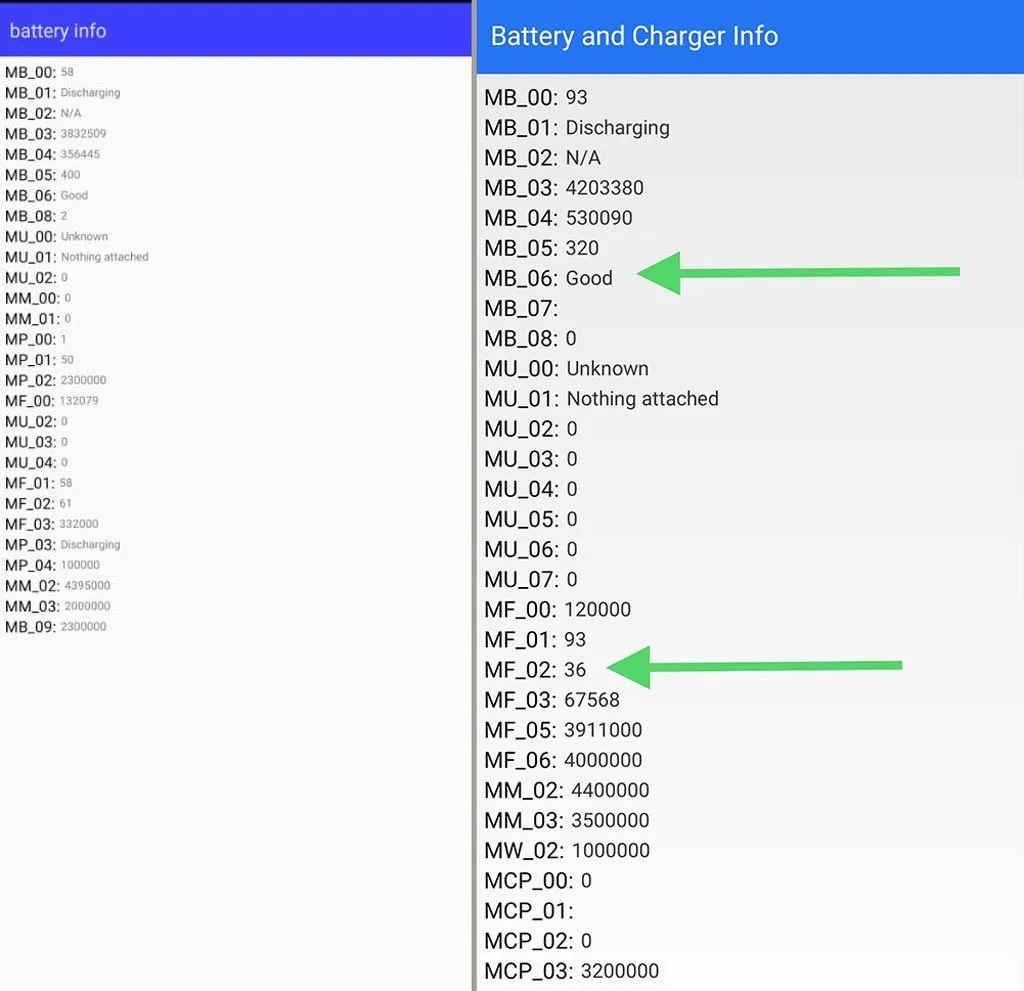1024x991 pixels.
Task: Tap the MB_03 entry with value 3832509
Action: (55, 133)
